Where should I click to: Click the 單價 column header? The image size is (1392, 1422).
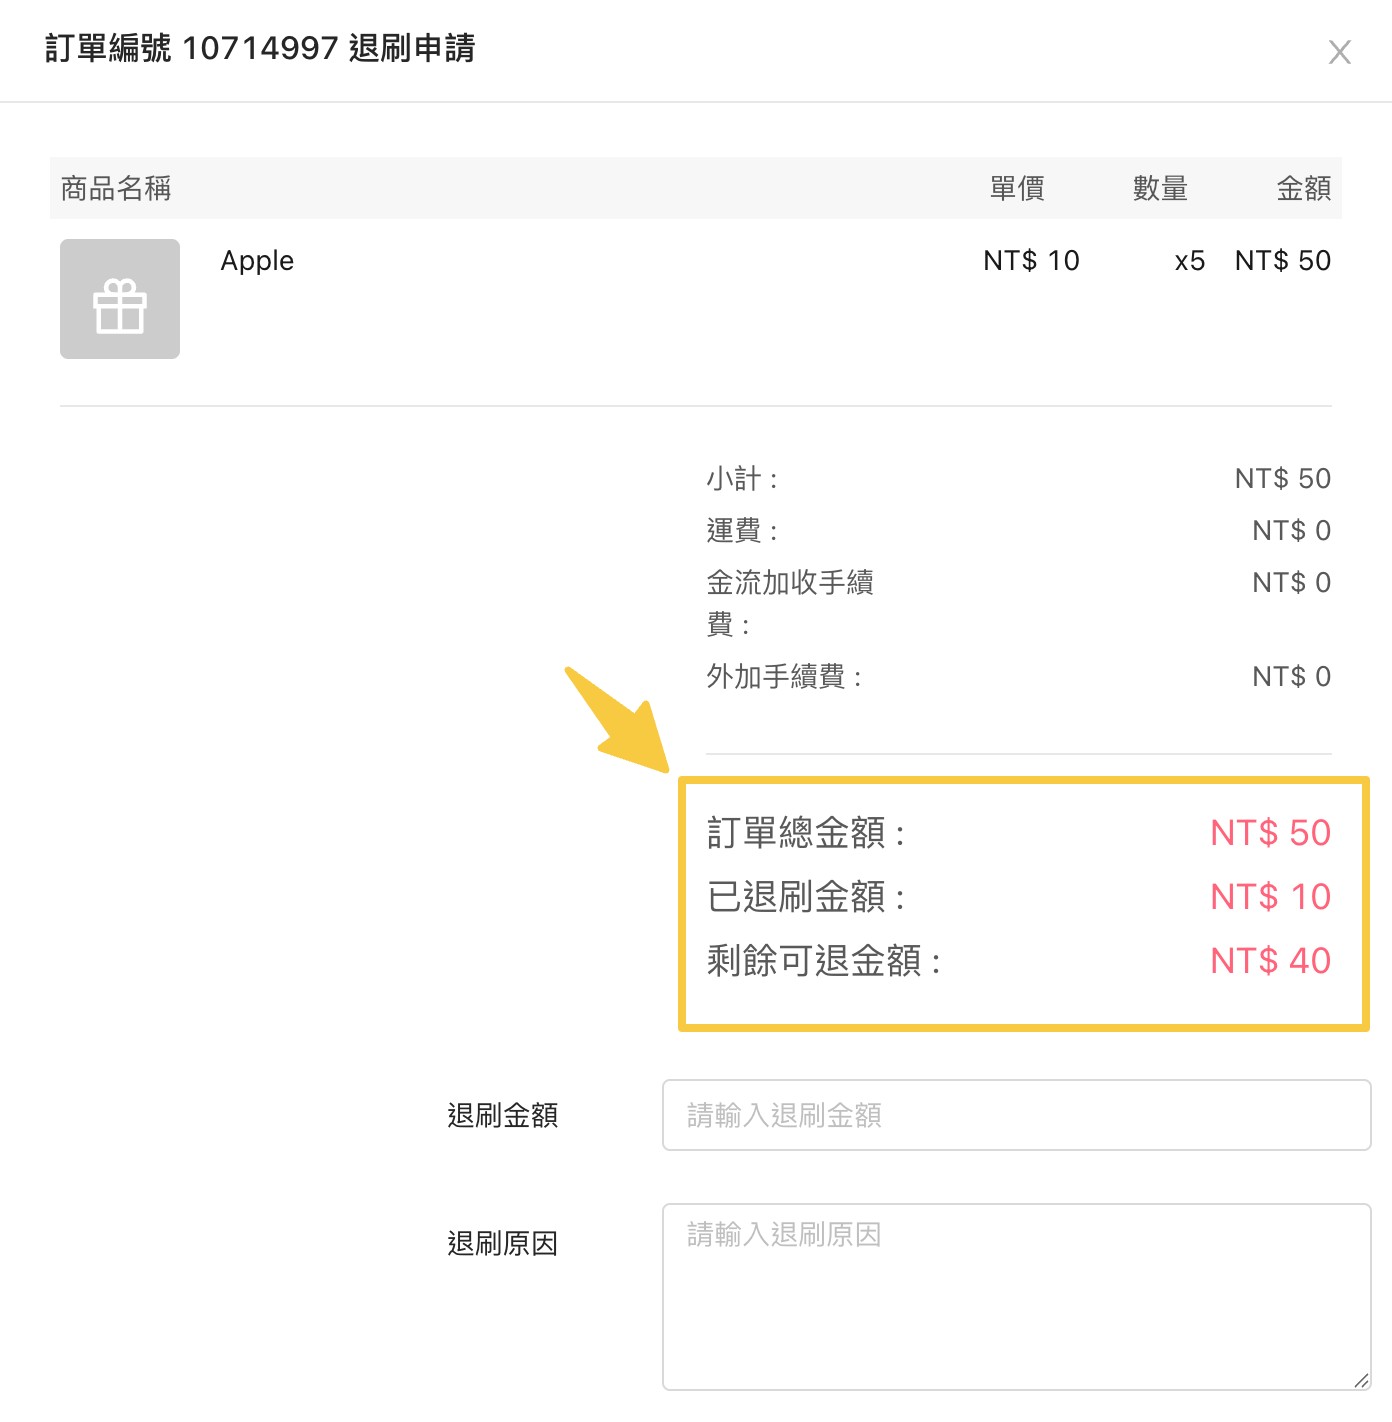pyautogui.click(x=1017, y=188)
